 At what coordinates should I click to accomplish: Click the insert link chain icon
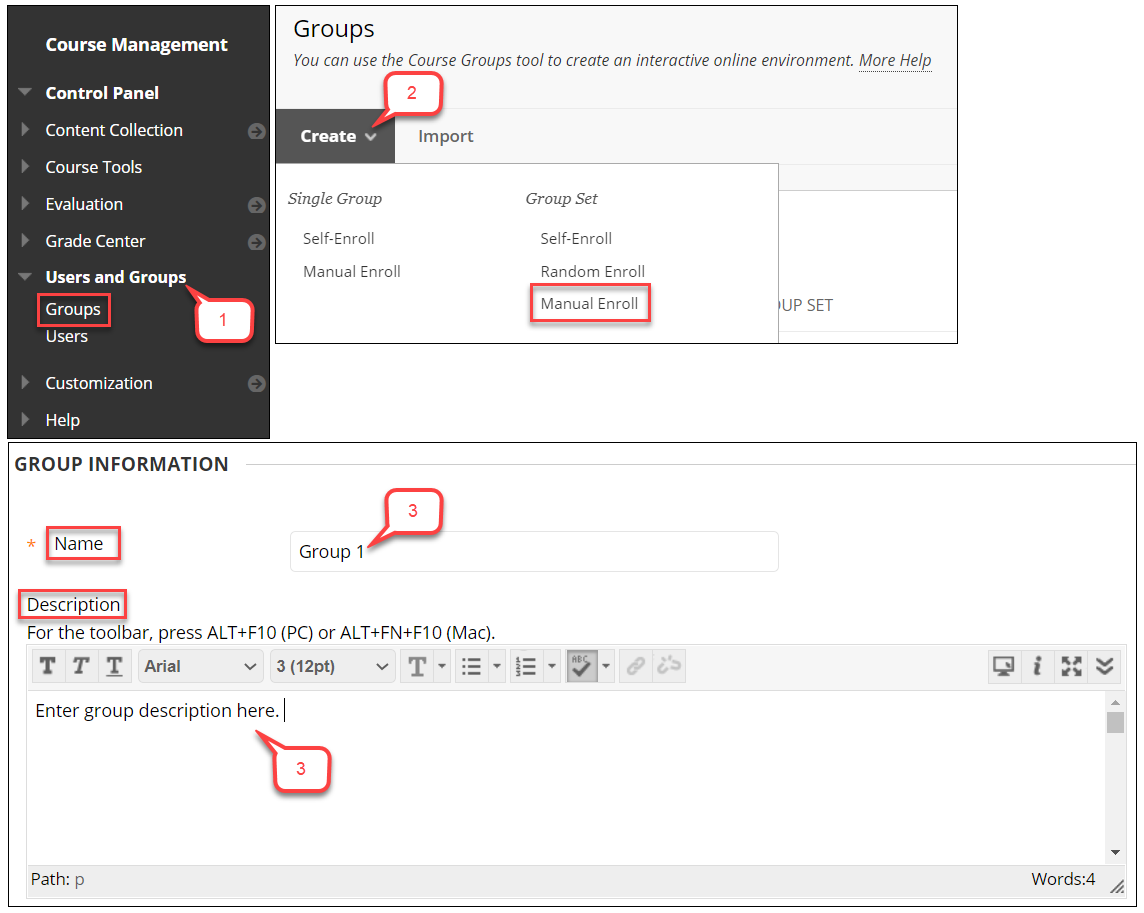[x=635, y=666]
